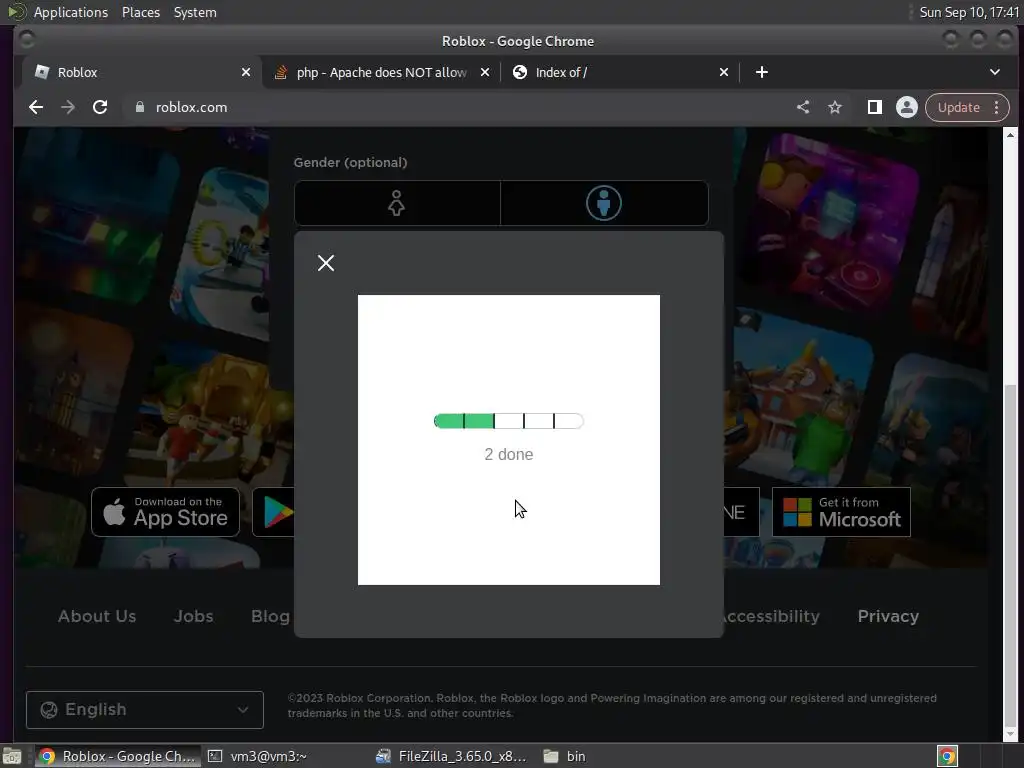The image size is (1024, 768).
Task: Switch to the Index of / tab
Action: pos(620,72)
